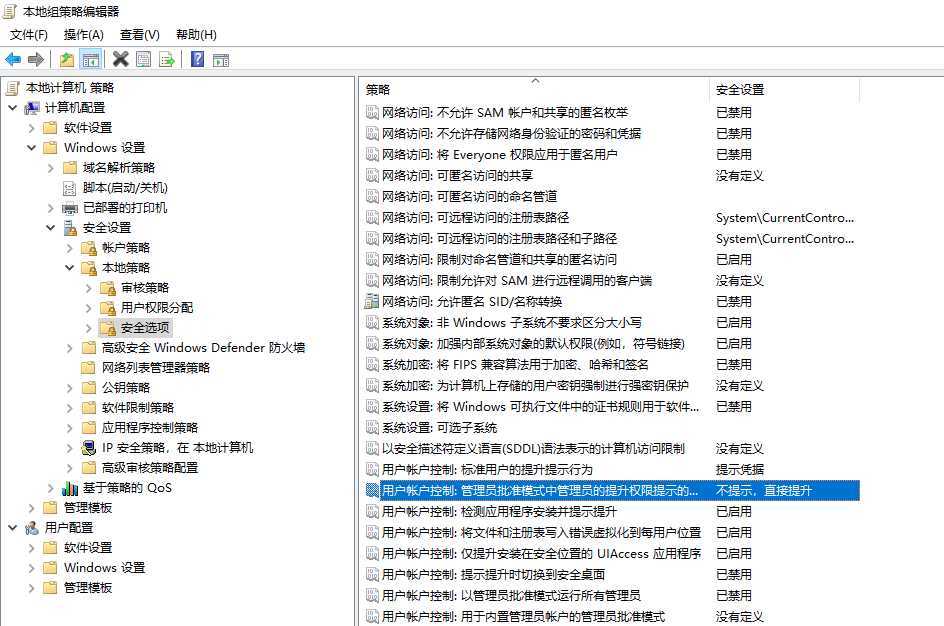Click icon of 用户帐户控制: 标准用户的提升提示行为

click(372, 470)
